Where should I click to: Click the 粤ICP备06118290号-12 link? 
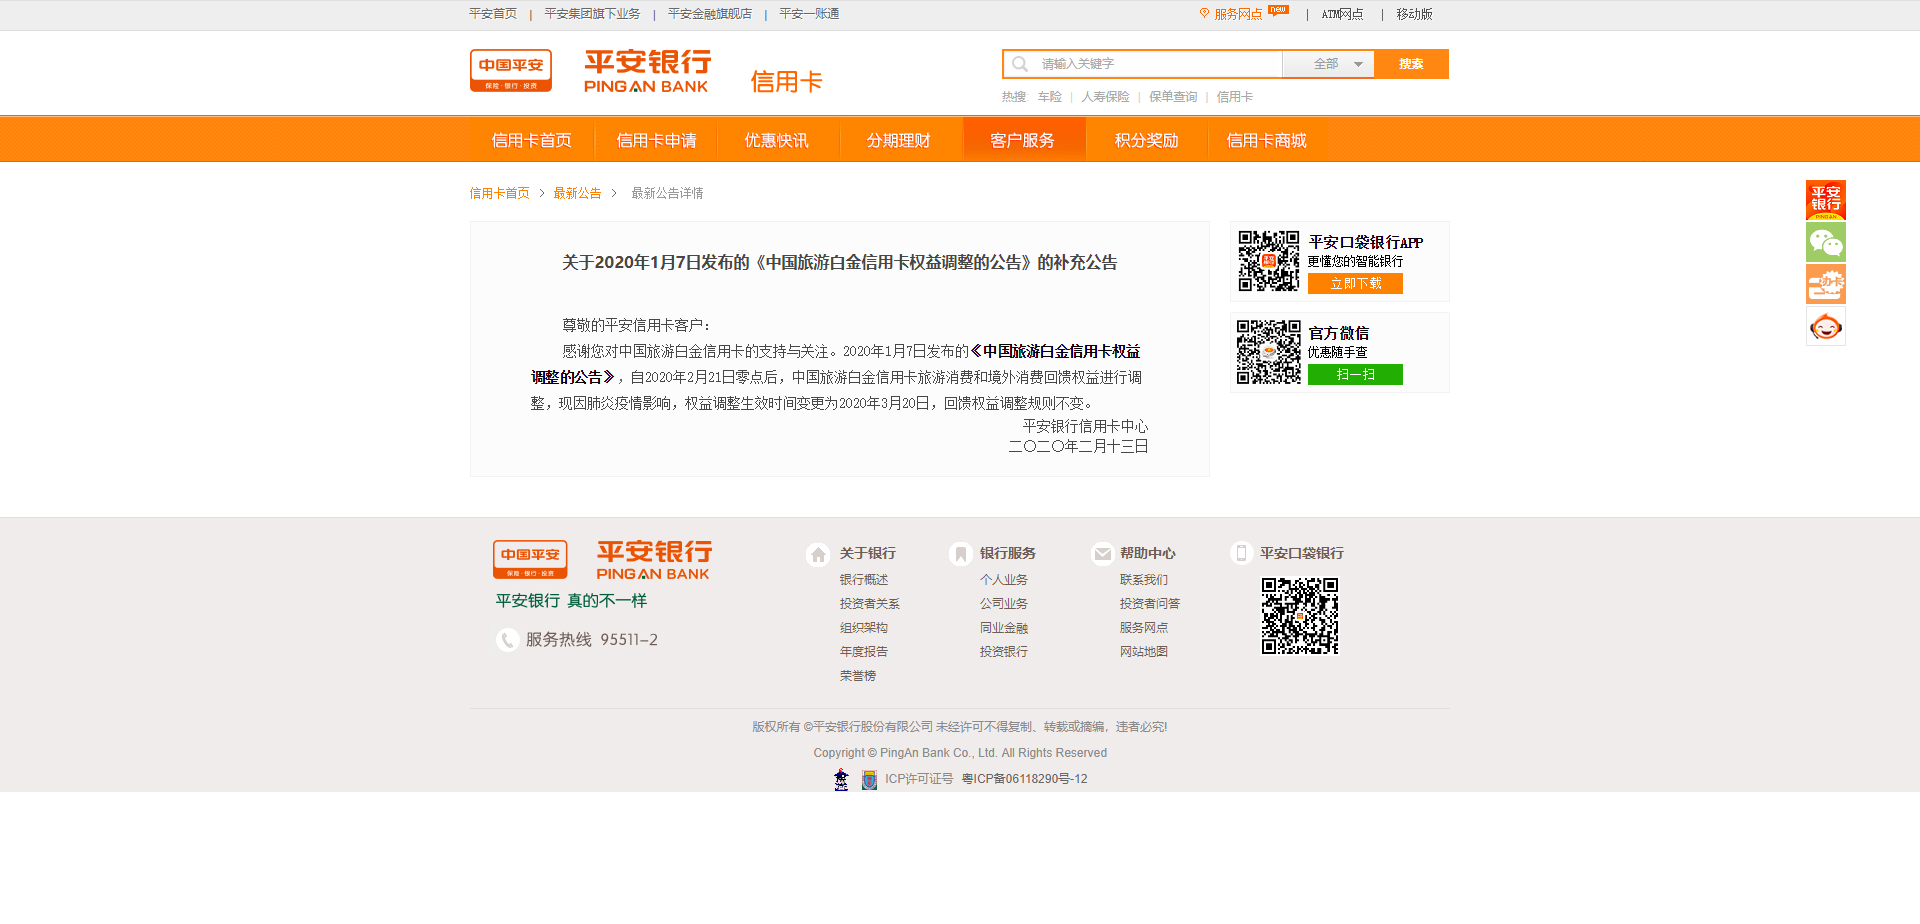pyautogui.click(x=1024, y=779)
